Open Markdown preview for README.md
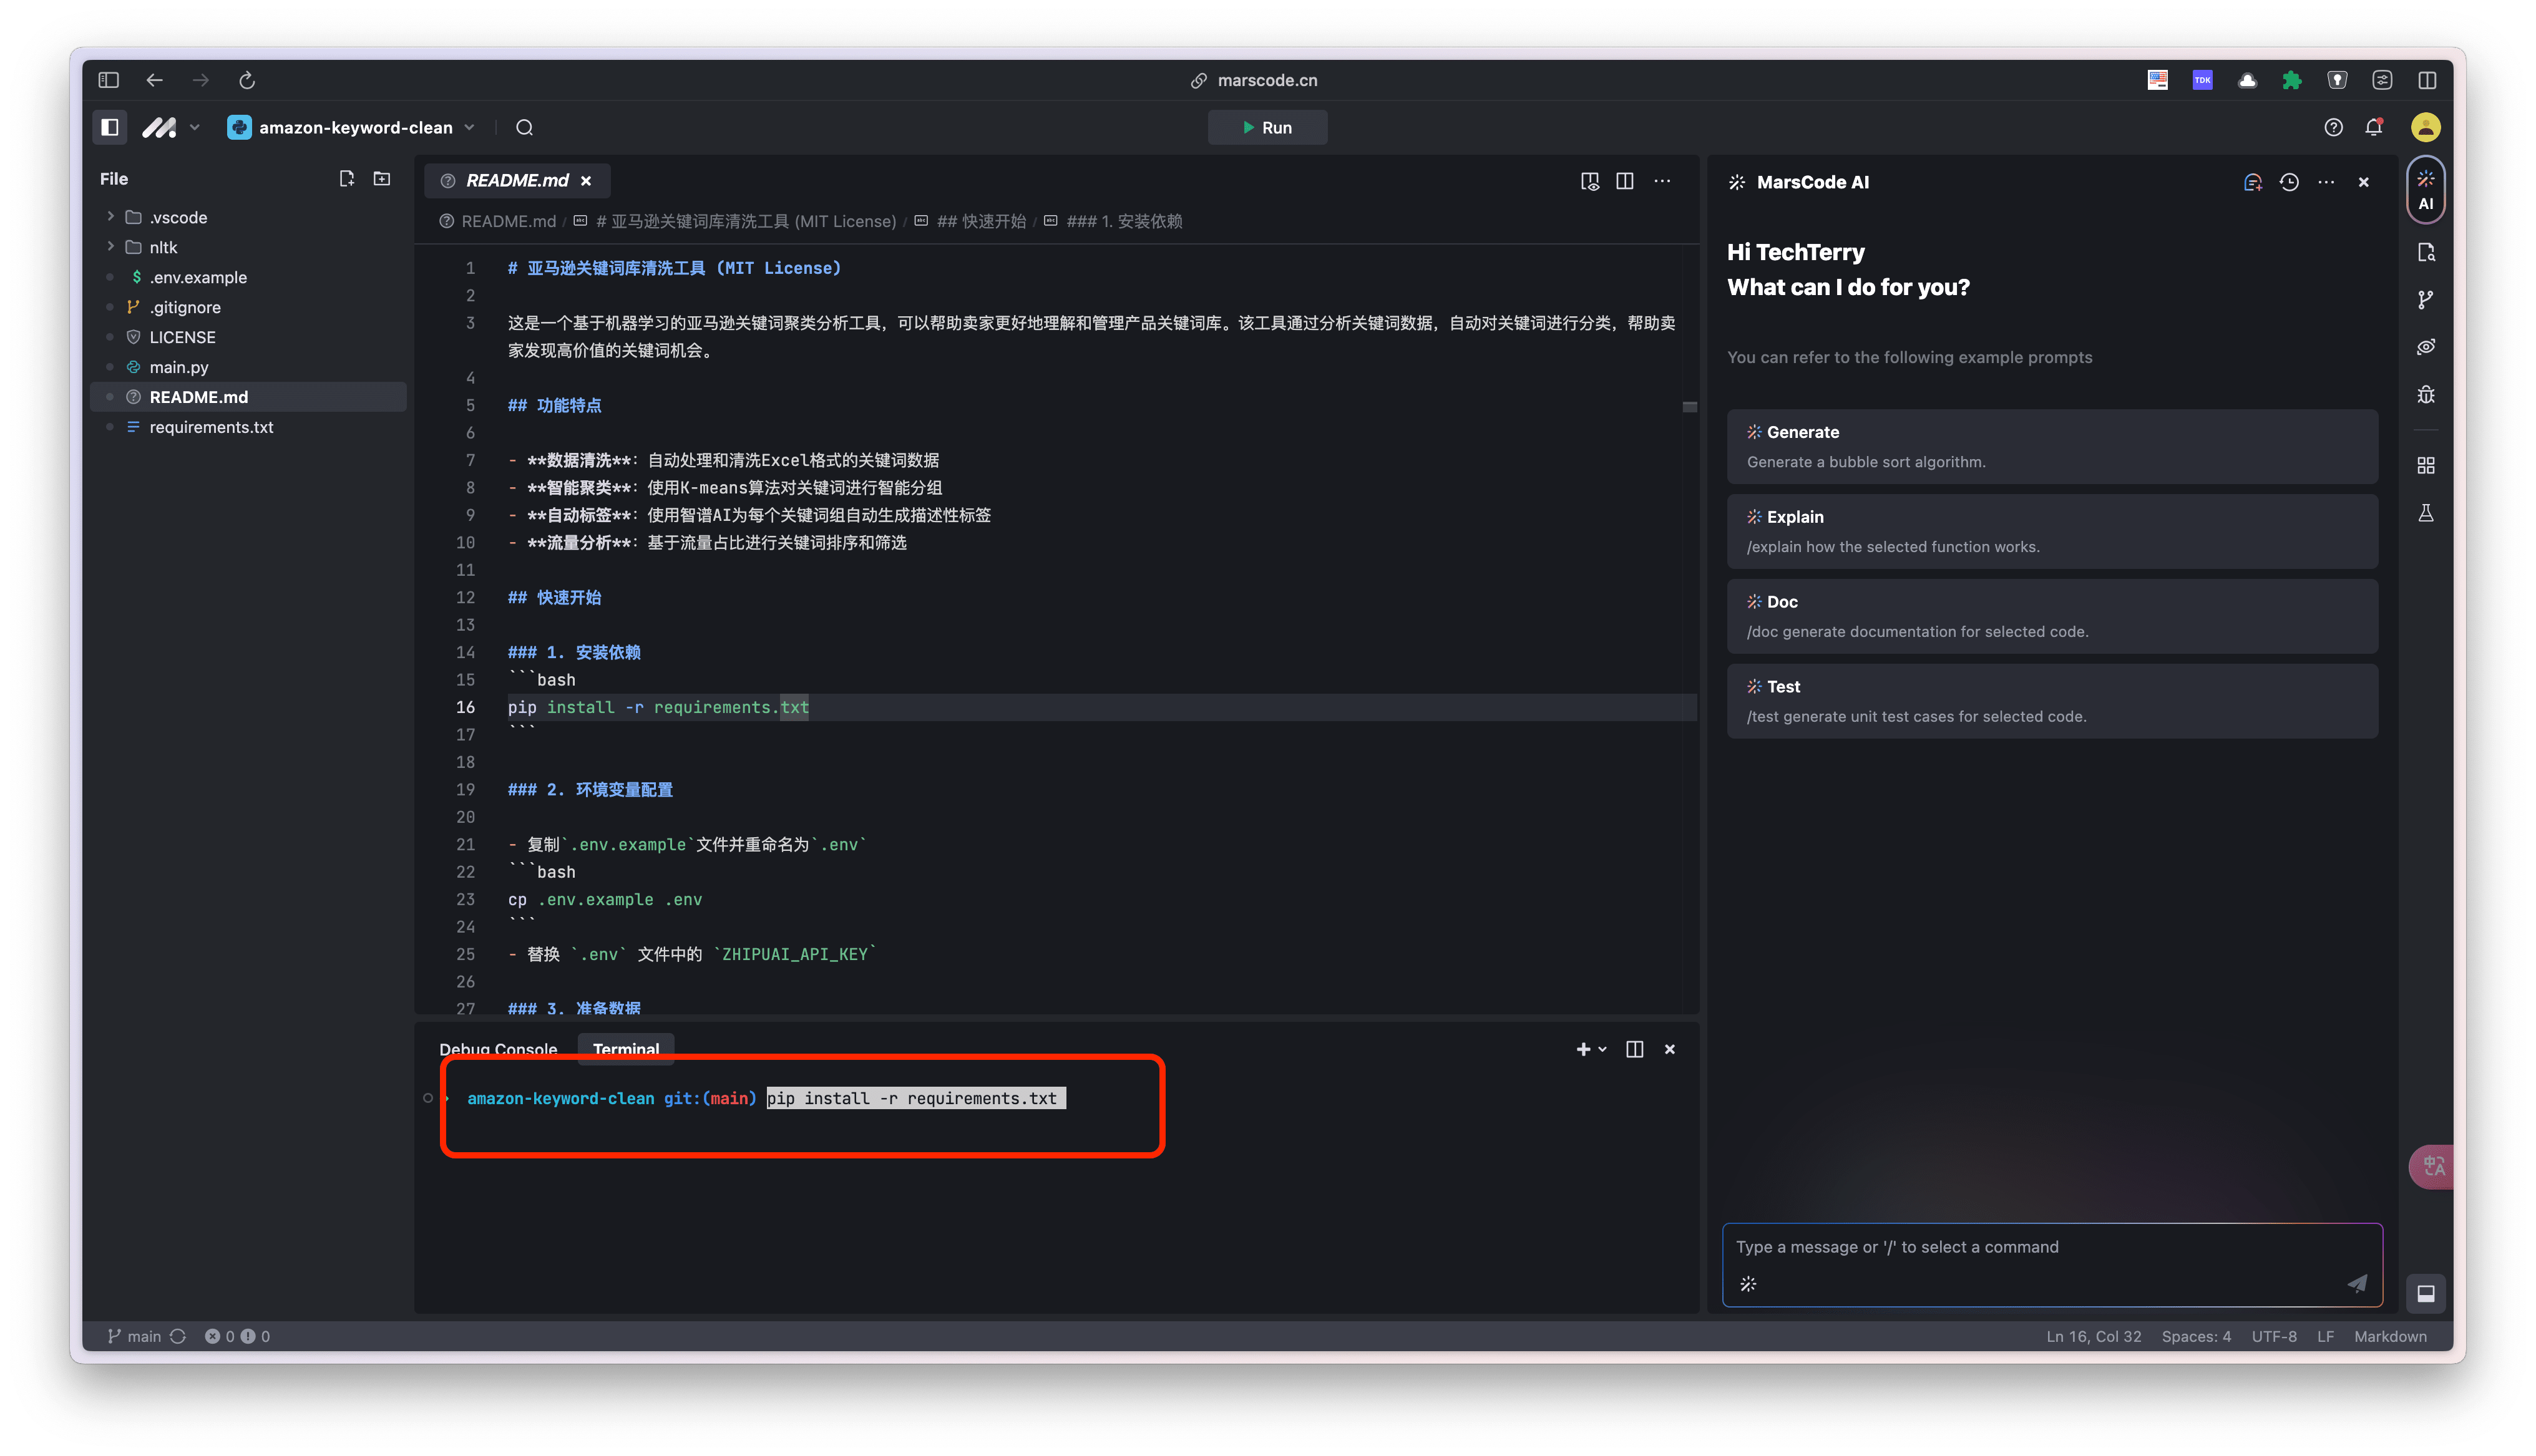 click(x=1589, y=181)
